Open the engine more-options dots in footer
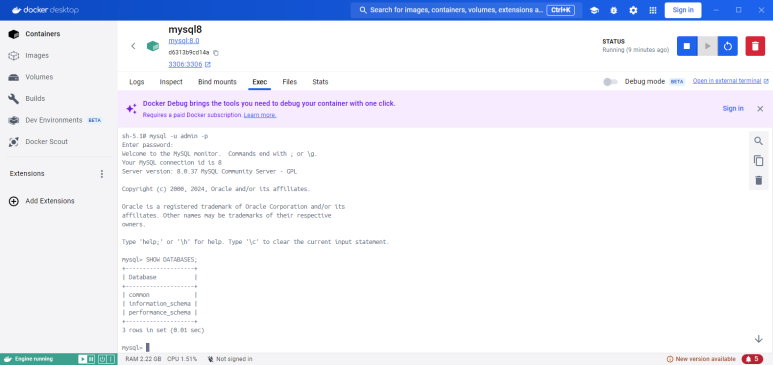The width and height of the screenshot is (773, 365). click(x=110, y=359)
